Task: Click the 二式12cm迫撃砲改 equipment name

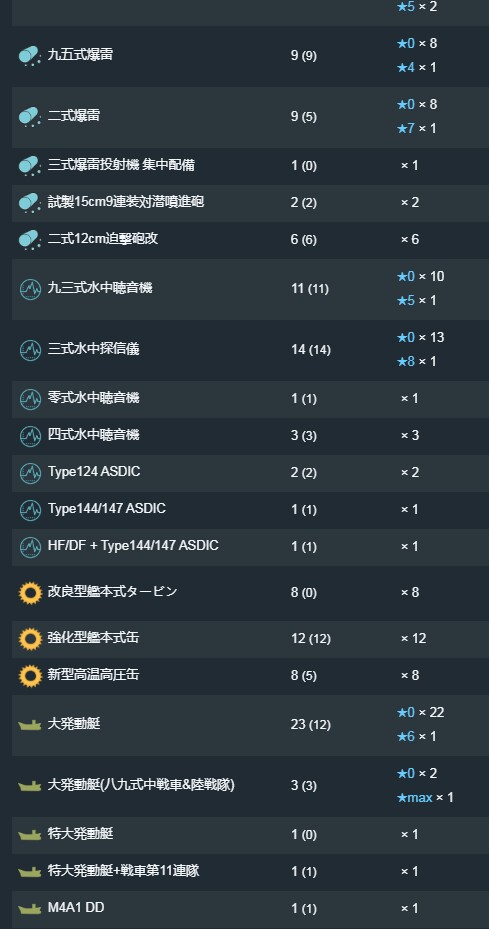Action: click(103, 239)
